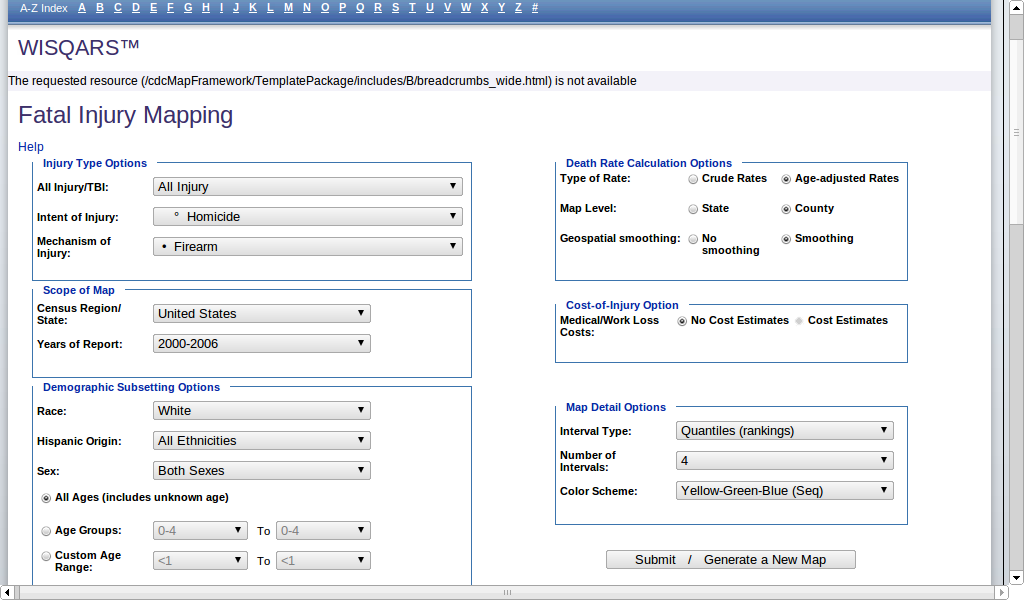Open the # entry in A-Z Index
This screenshot has width=1024, height=600.
(535, 8)
